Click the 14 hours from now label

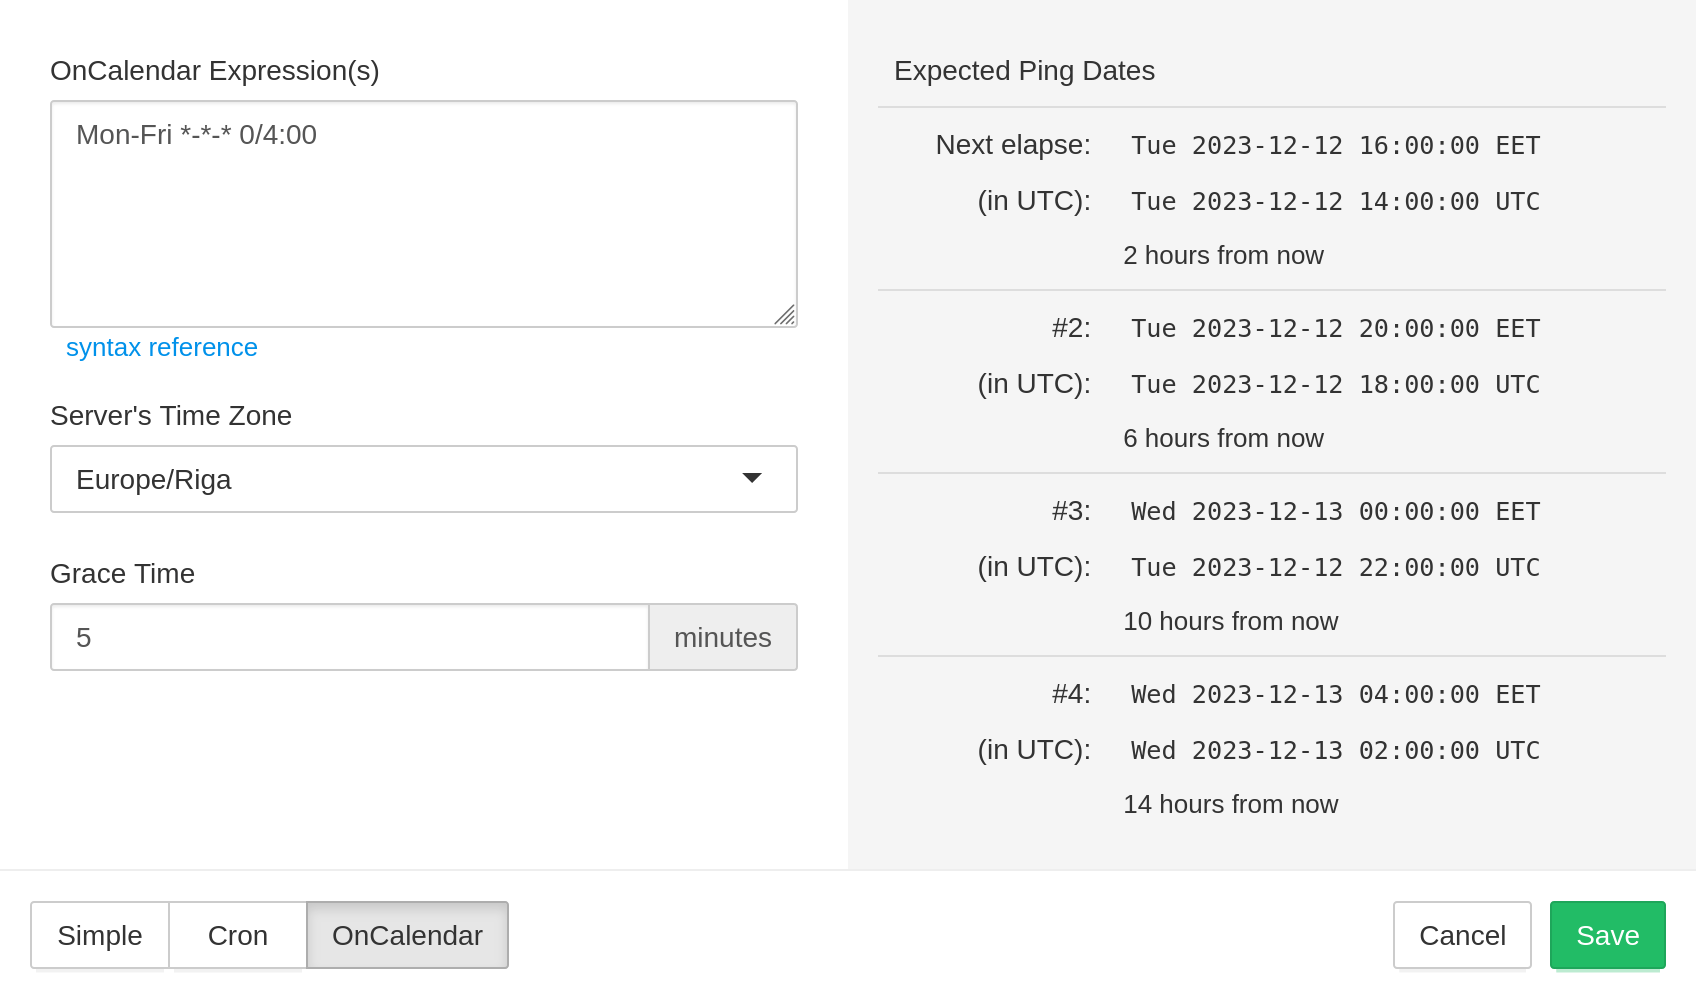point(1231,804)
